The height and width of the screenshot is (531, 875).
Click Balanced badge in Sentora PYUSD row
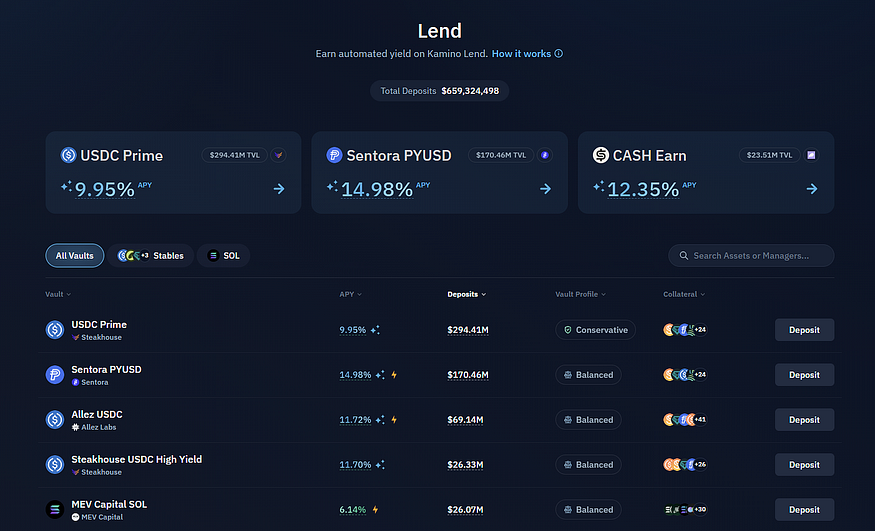tap(588, 375)
